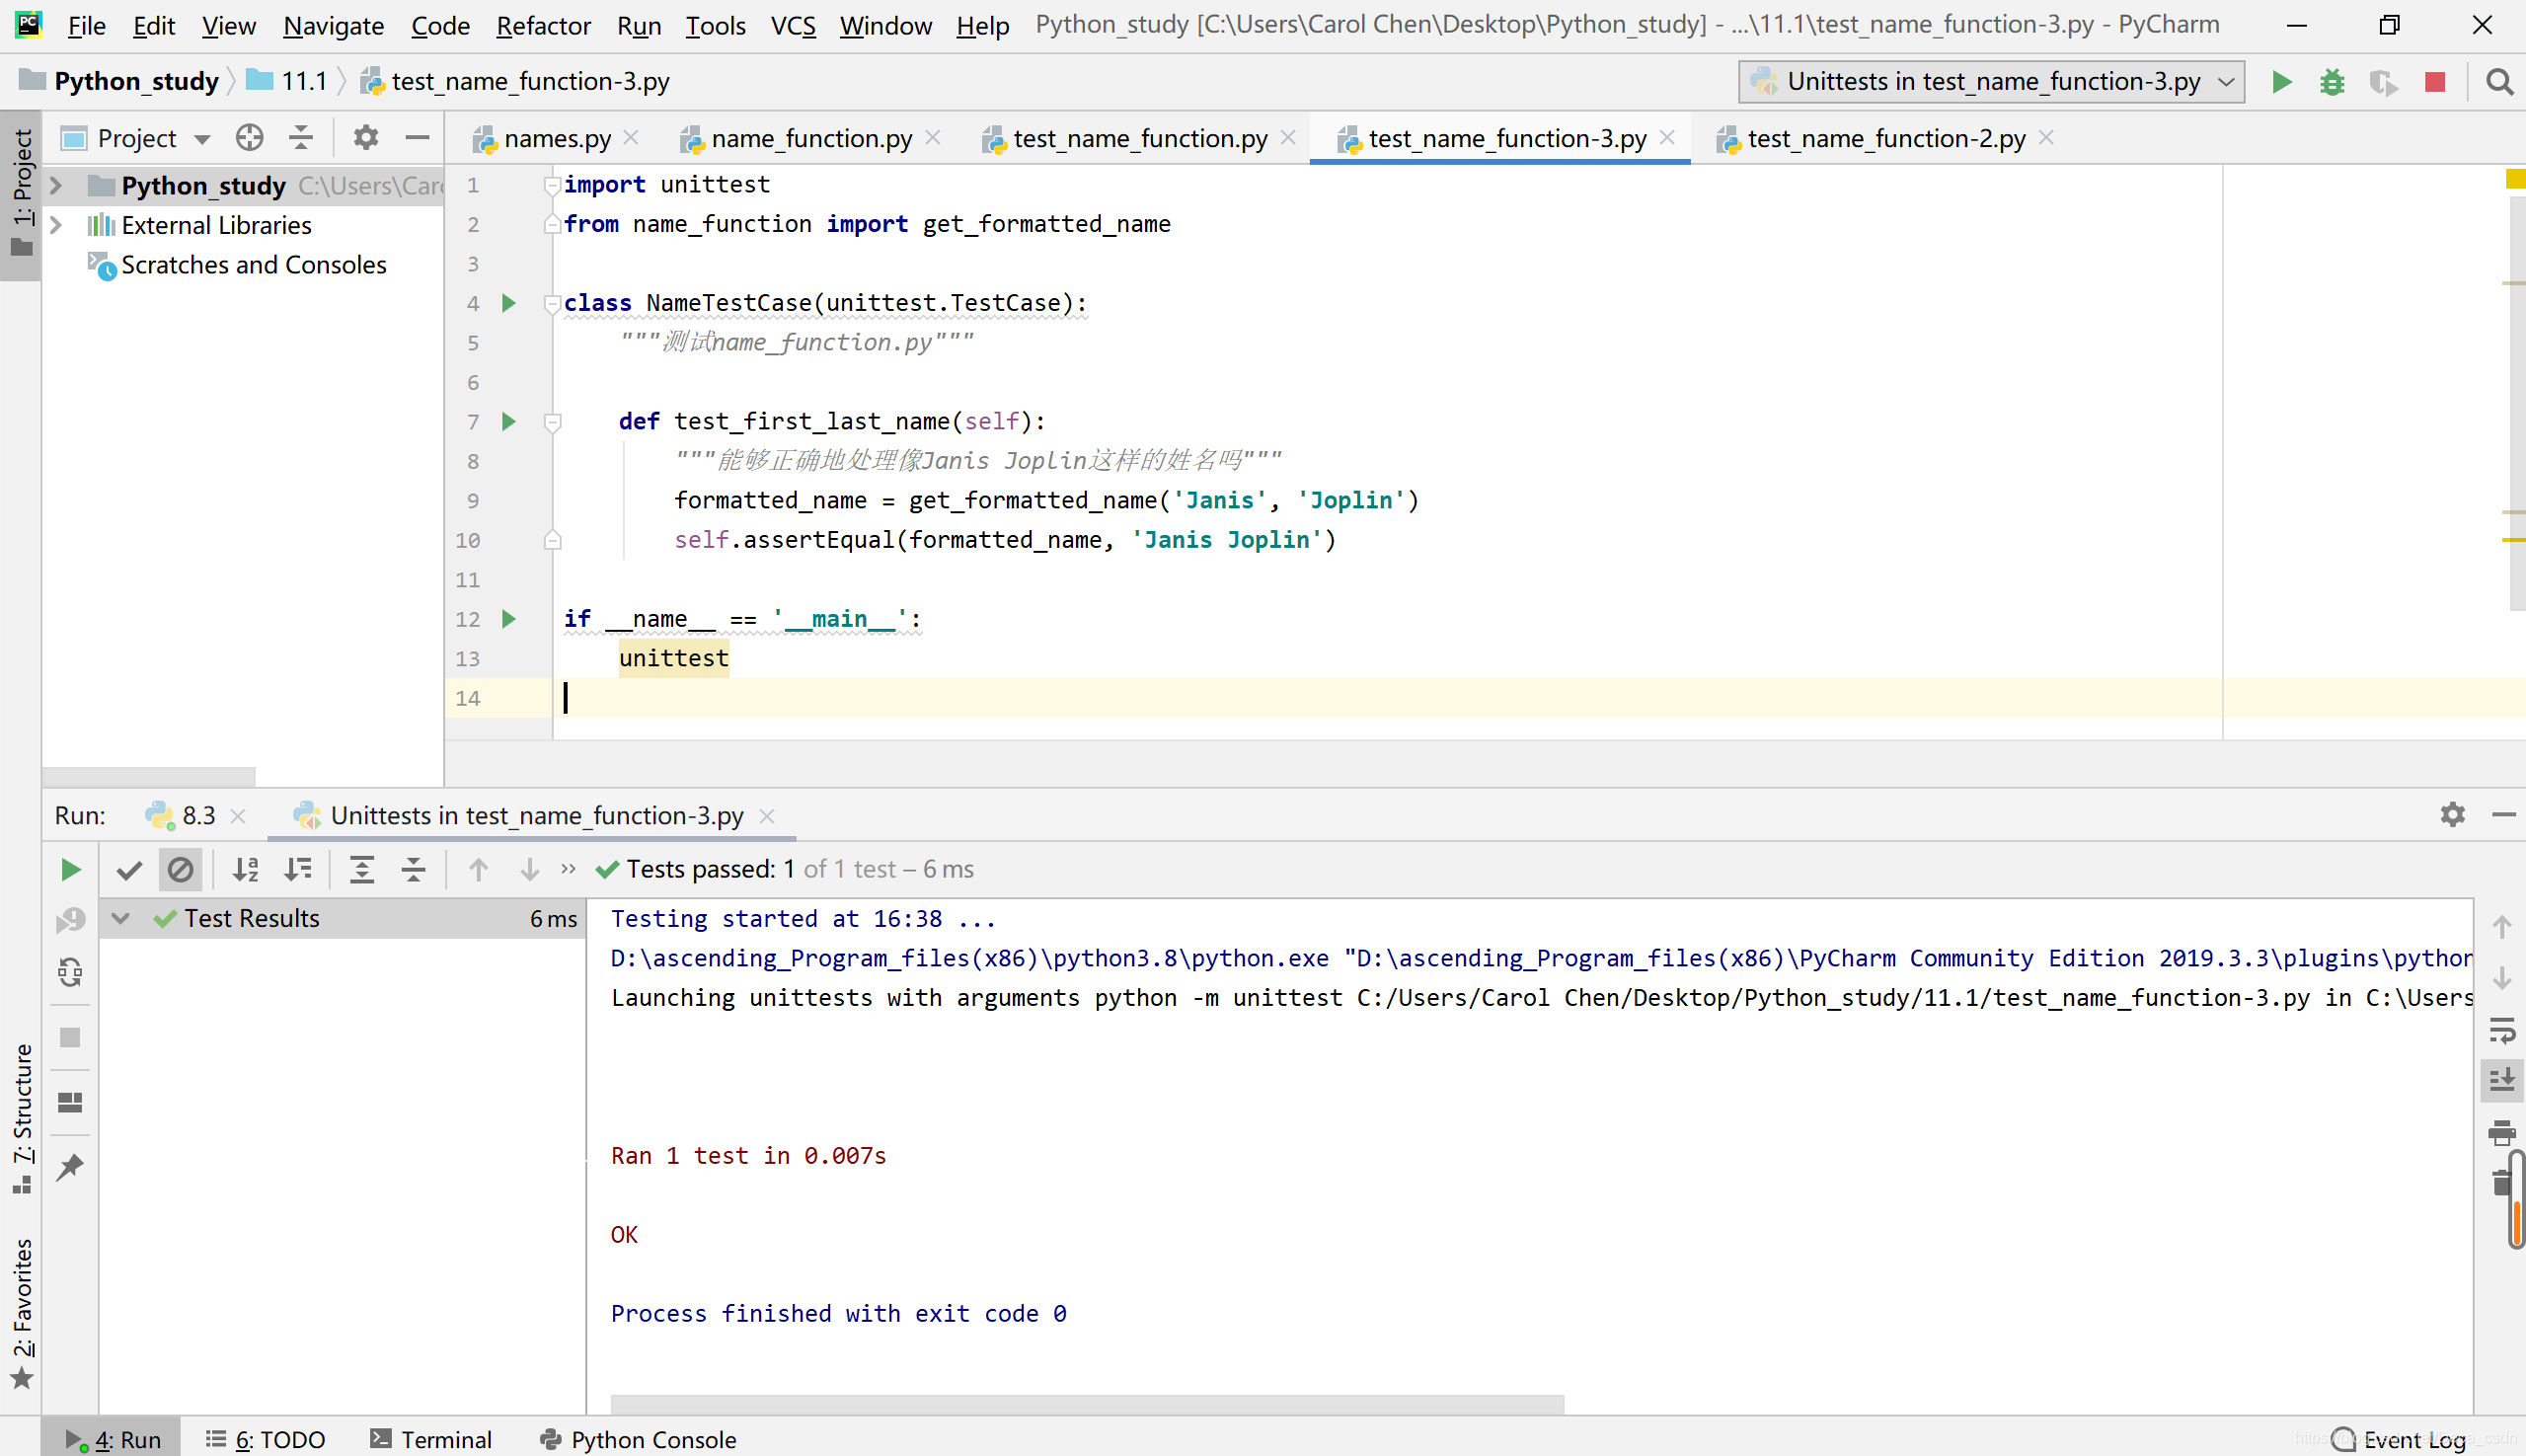Click Expand All icon in test toolbar
This screenshot has width=2526, height=1456.
click(x=362, y=870)
